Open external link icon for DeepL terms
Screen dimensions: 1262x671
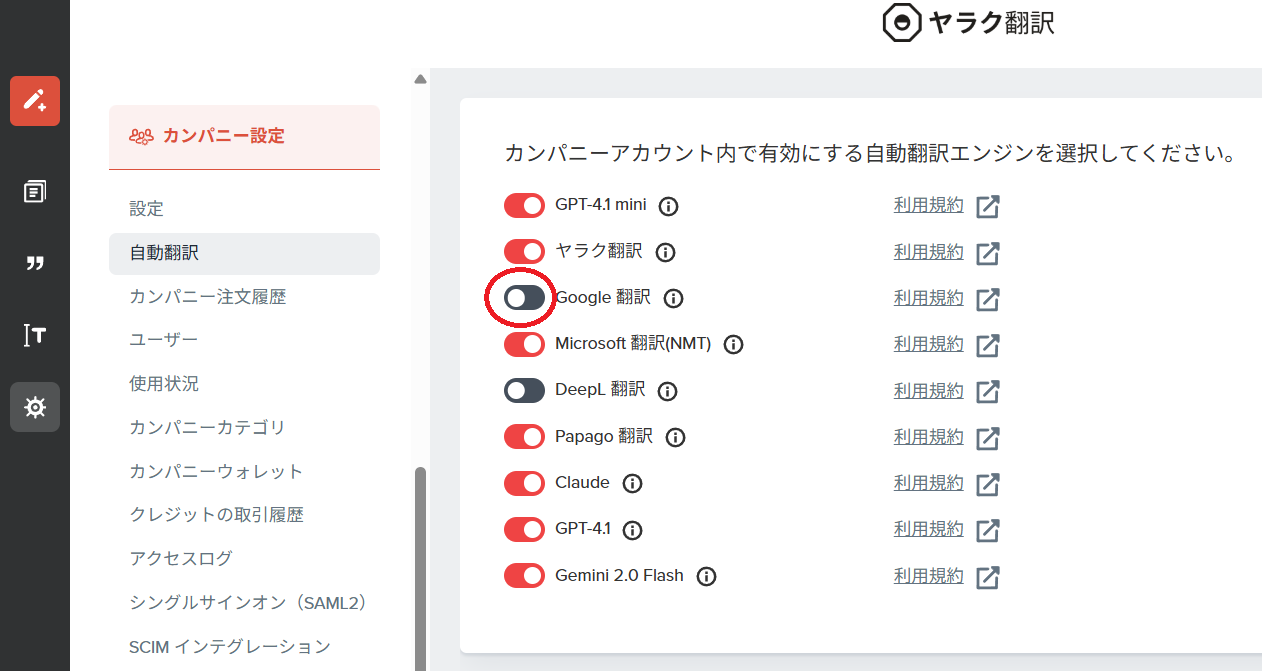[x=988, y=391]
